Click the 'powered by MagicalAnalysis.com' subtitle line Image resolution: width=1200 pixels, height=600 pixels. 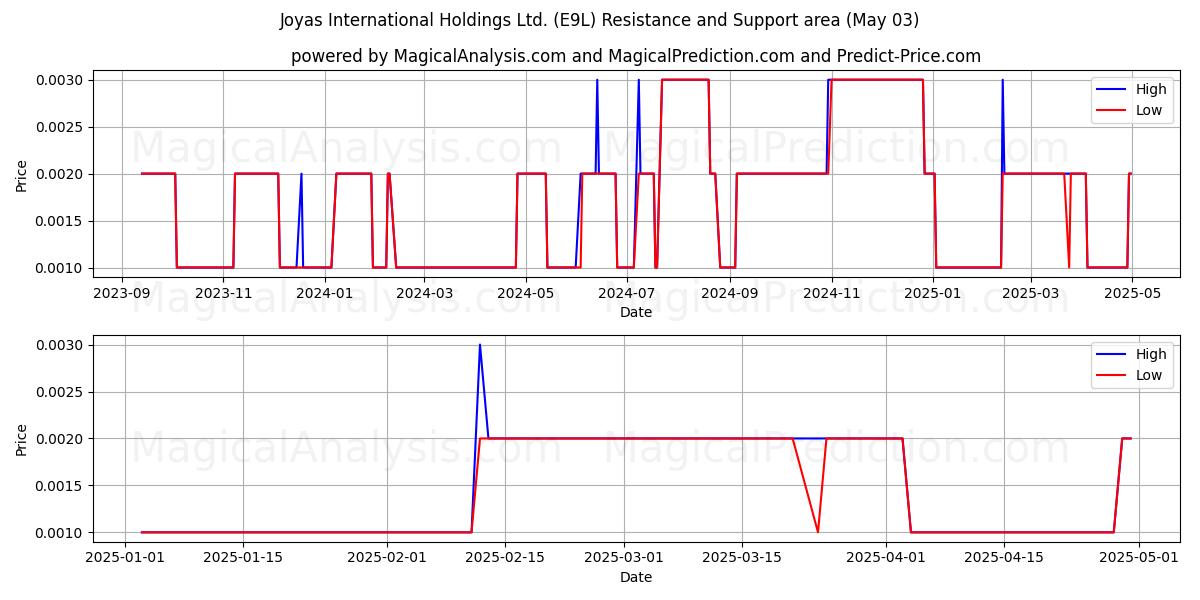coord(636,56)
